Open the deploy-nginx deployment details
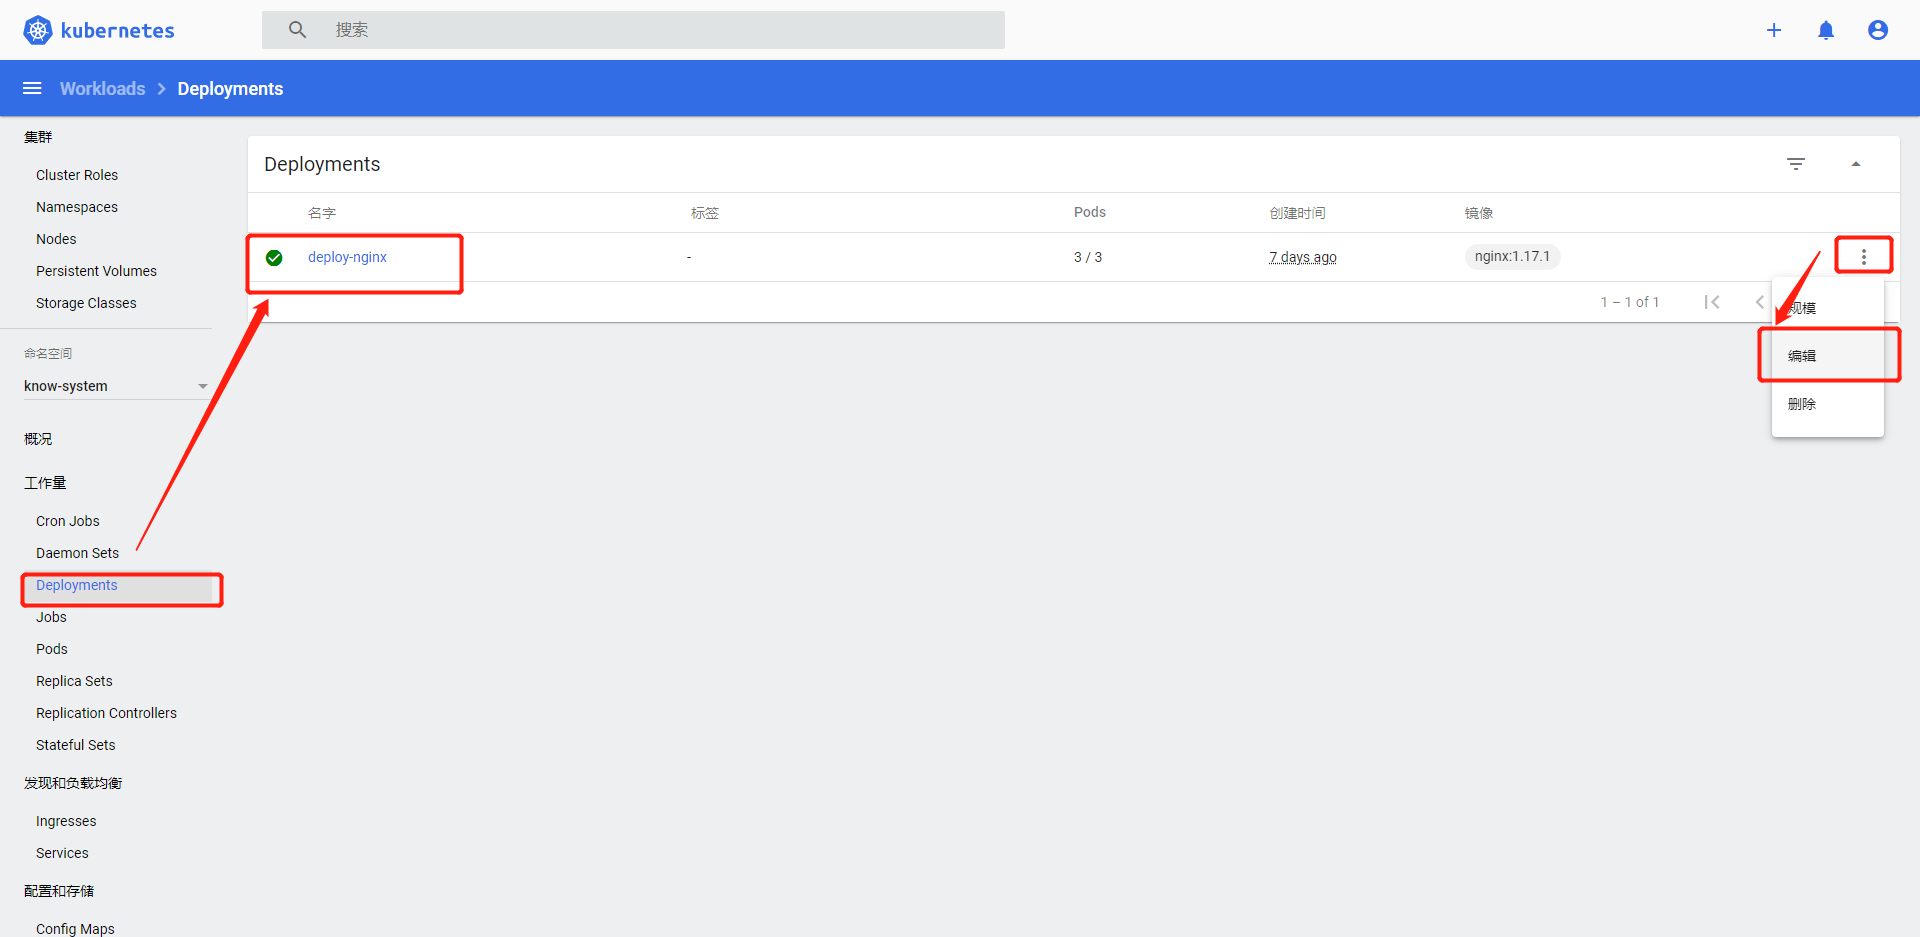The image size is (1920, 937). coord(347,256)
